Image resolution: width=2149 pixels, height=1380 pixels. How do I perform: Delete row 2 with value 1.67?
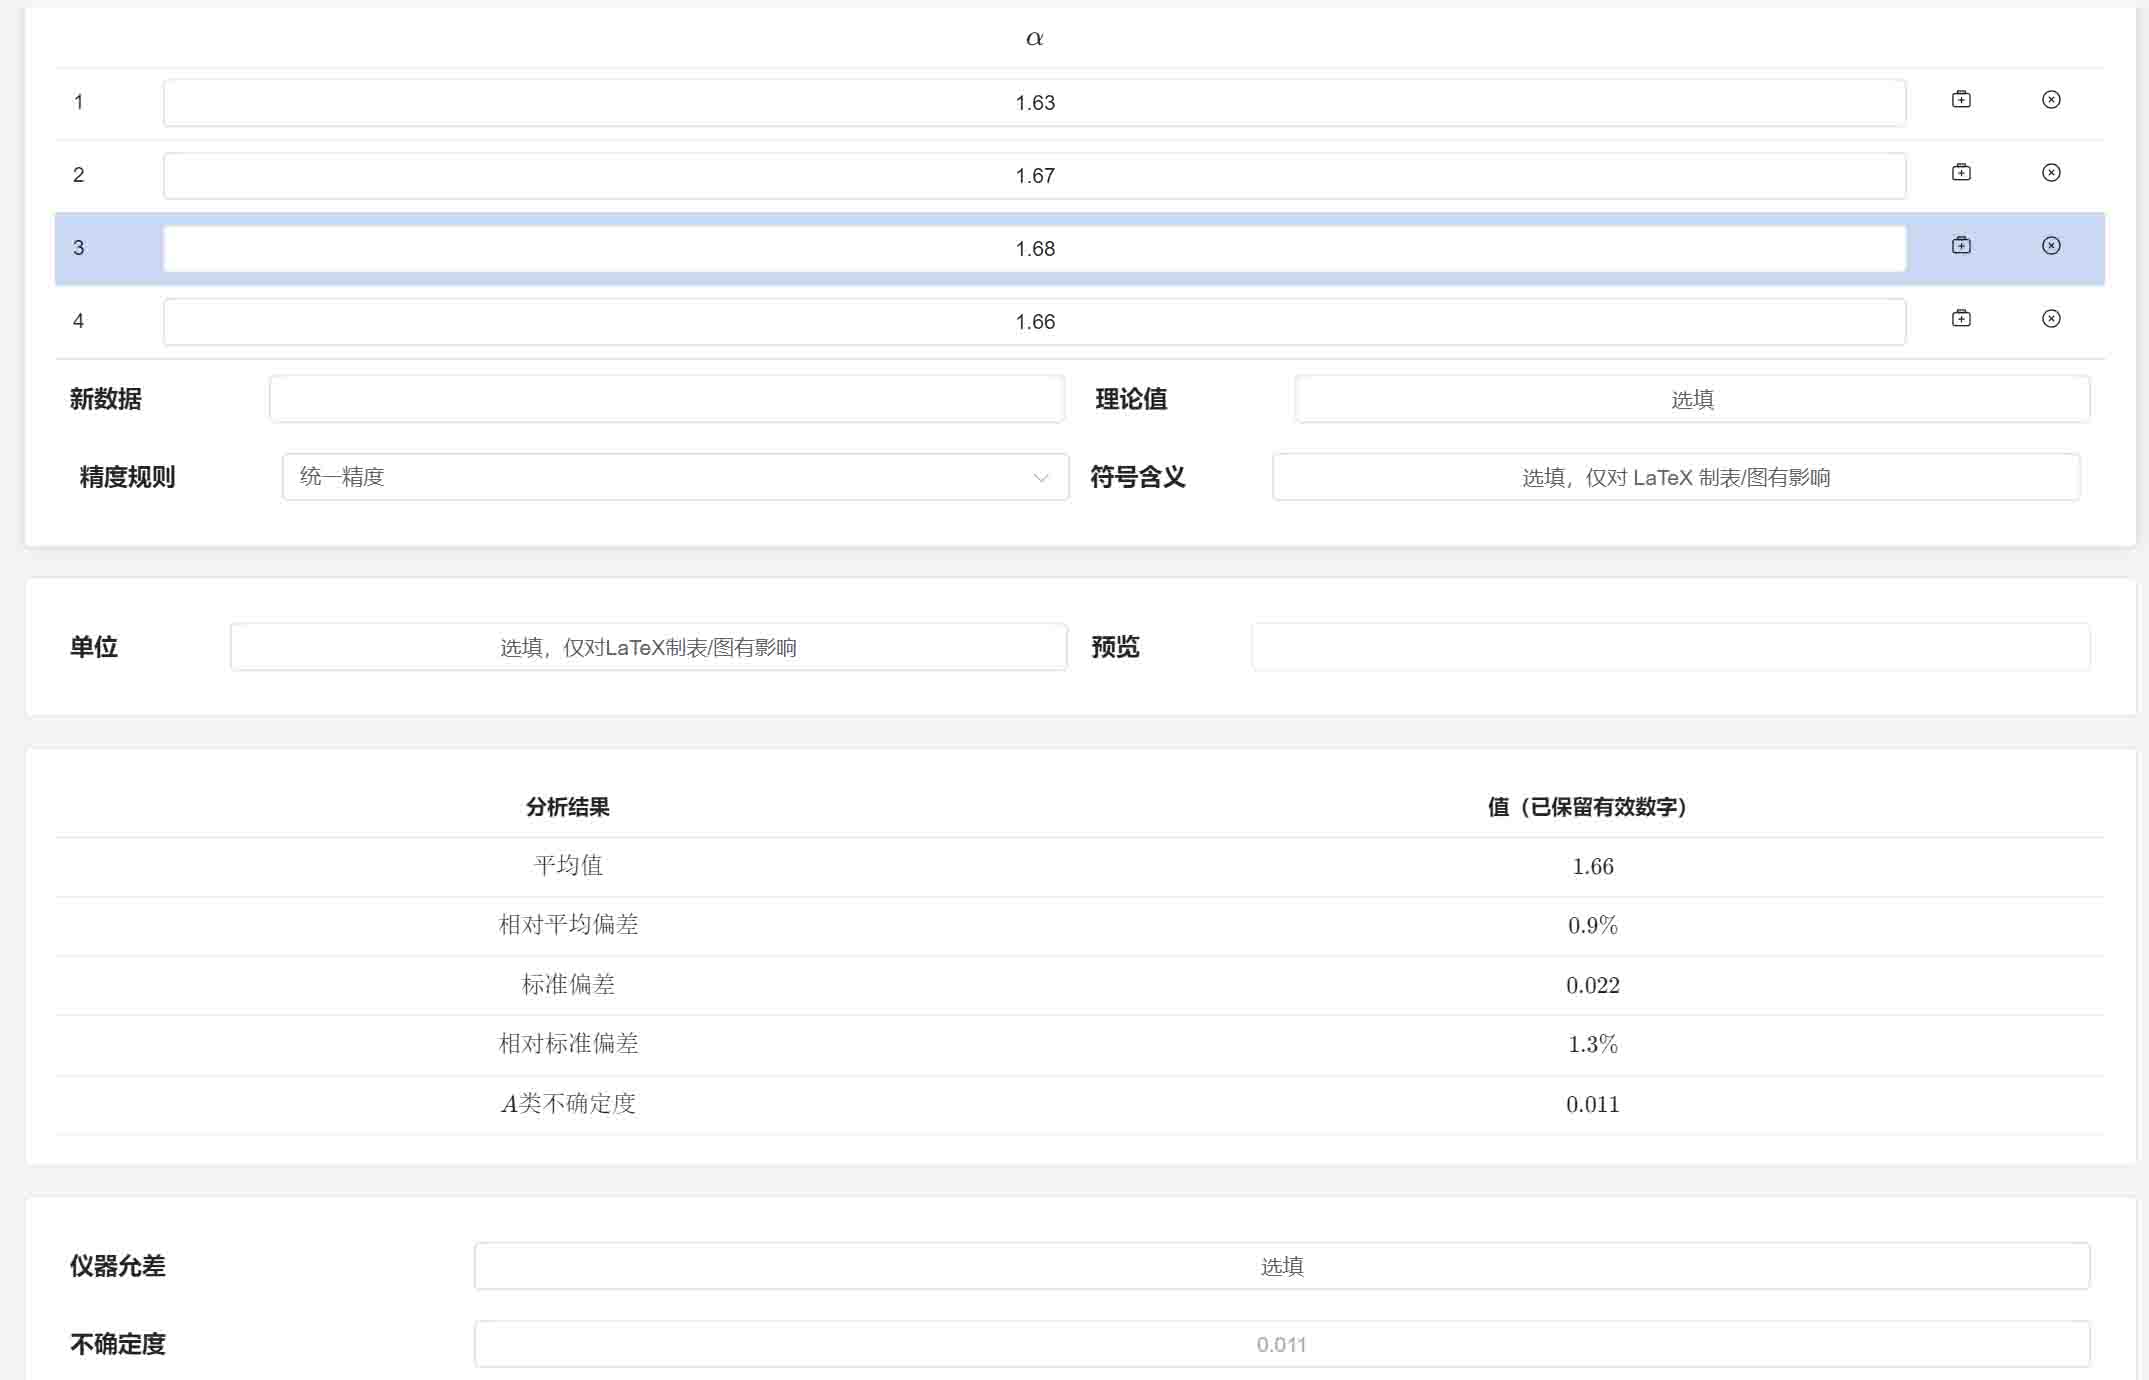(x=2051, y=172)
